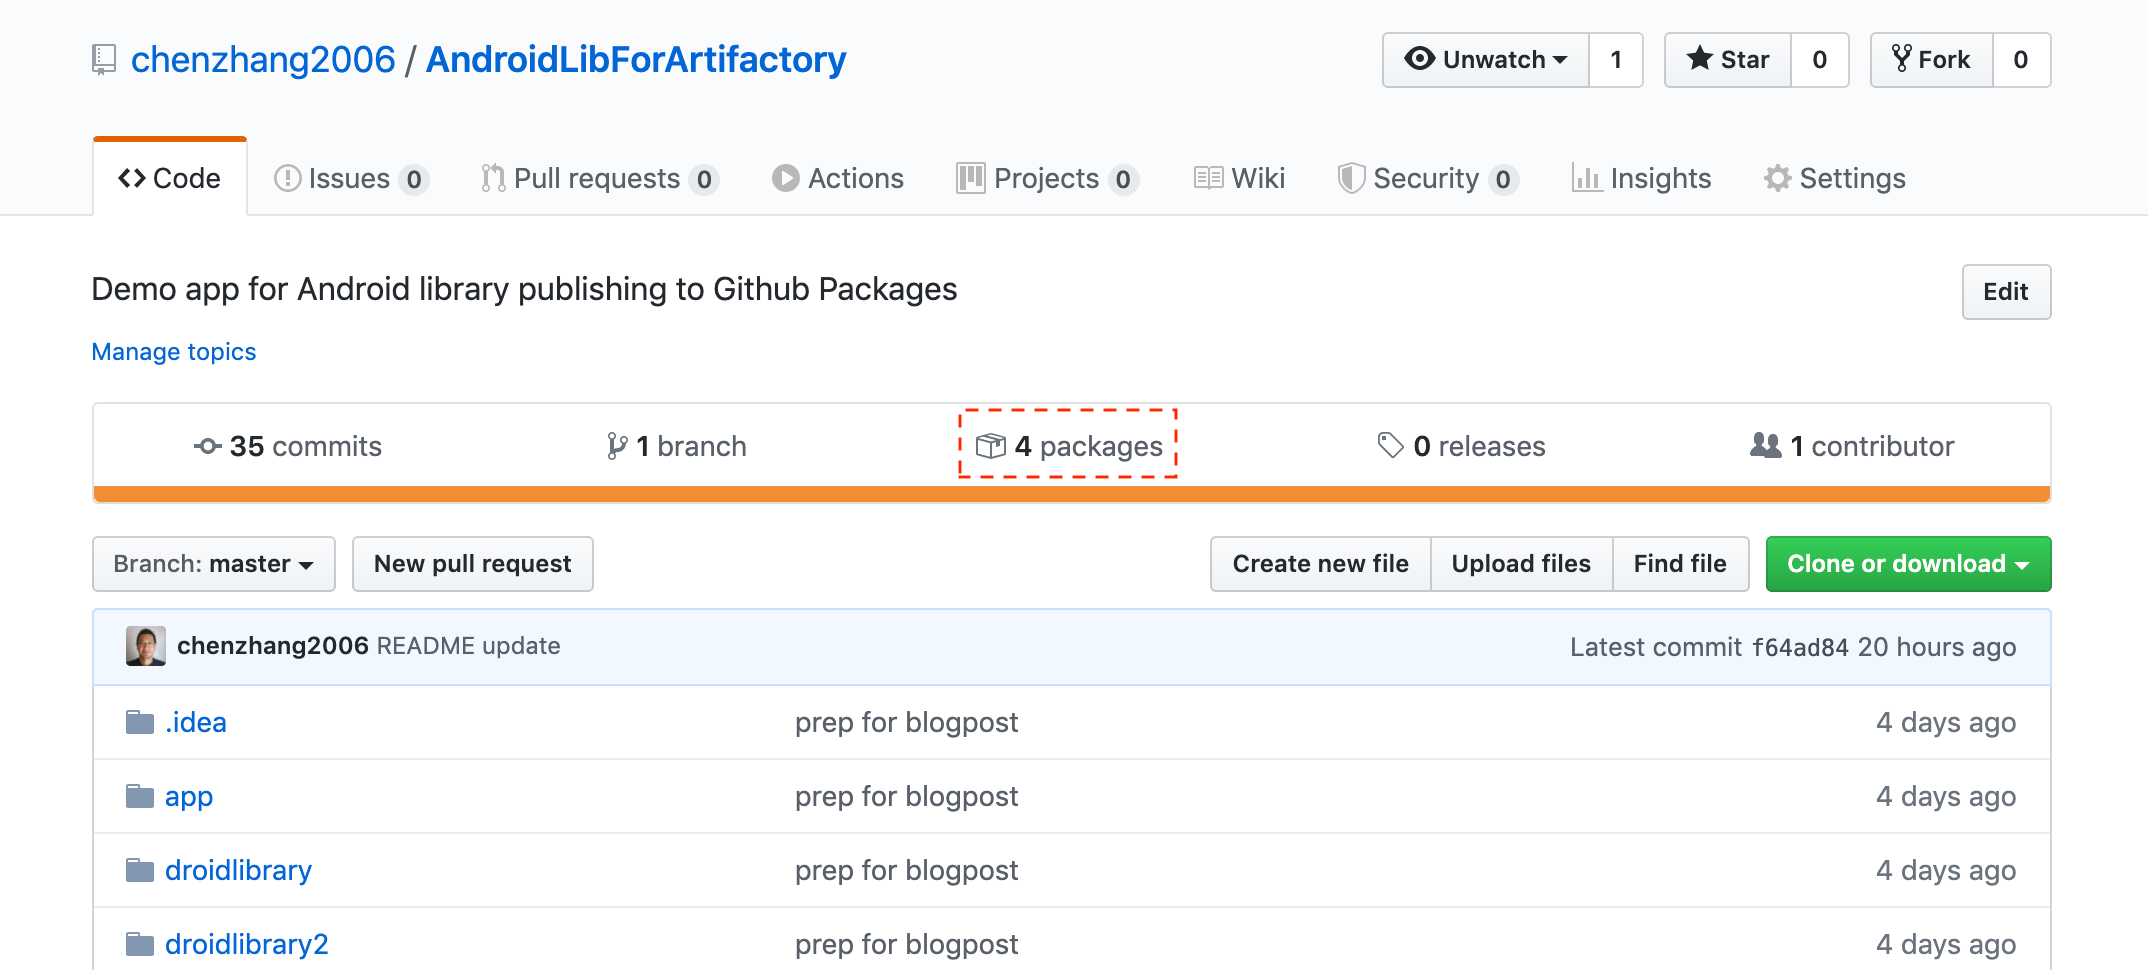Click the contributors people icon
2148x970 pixels.
pos(1765,446)
